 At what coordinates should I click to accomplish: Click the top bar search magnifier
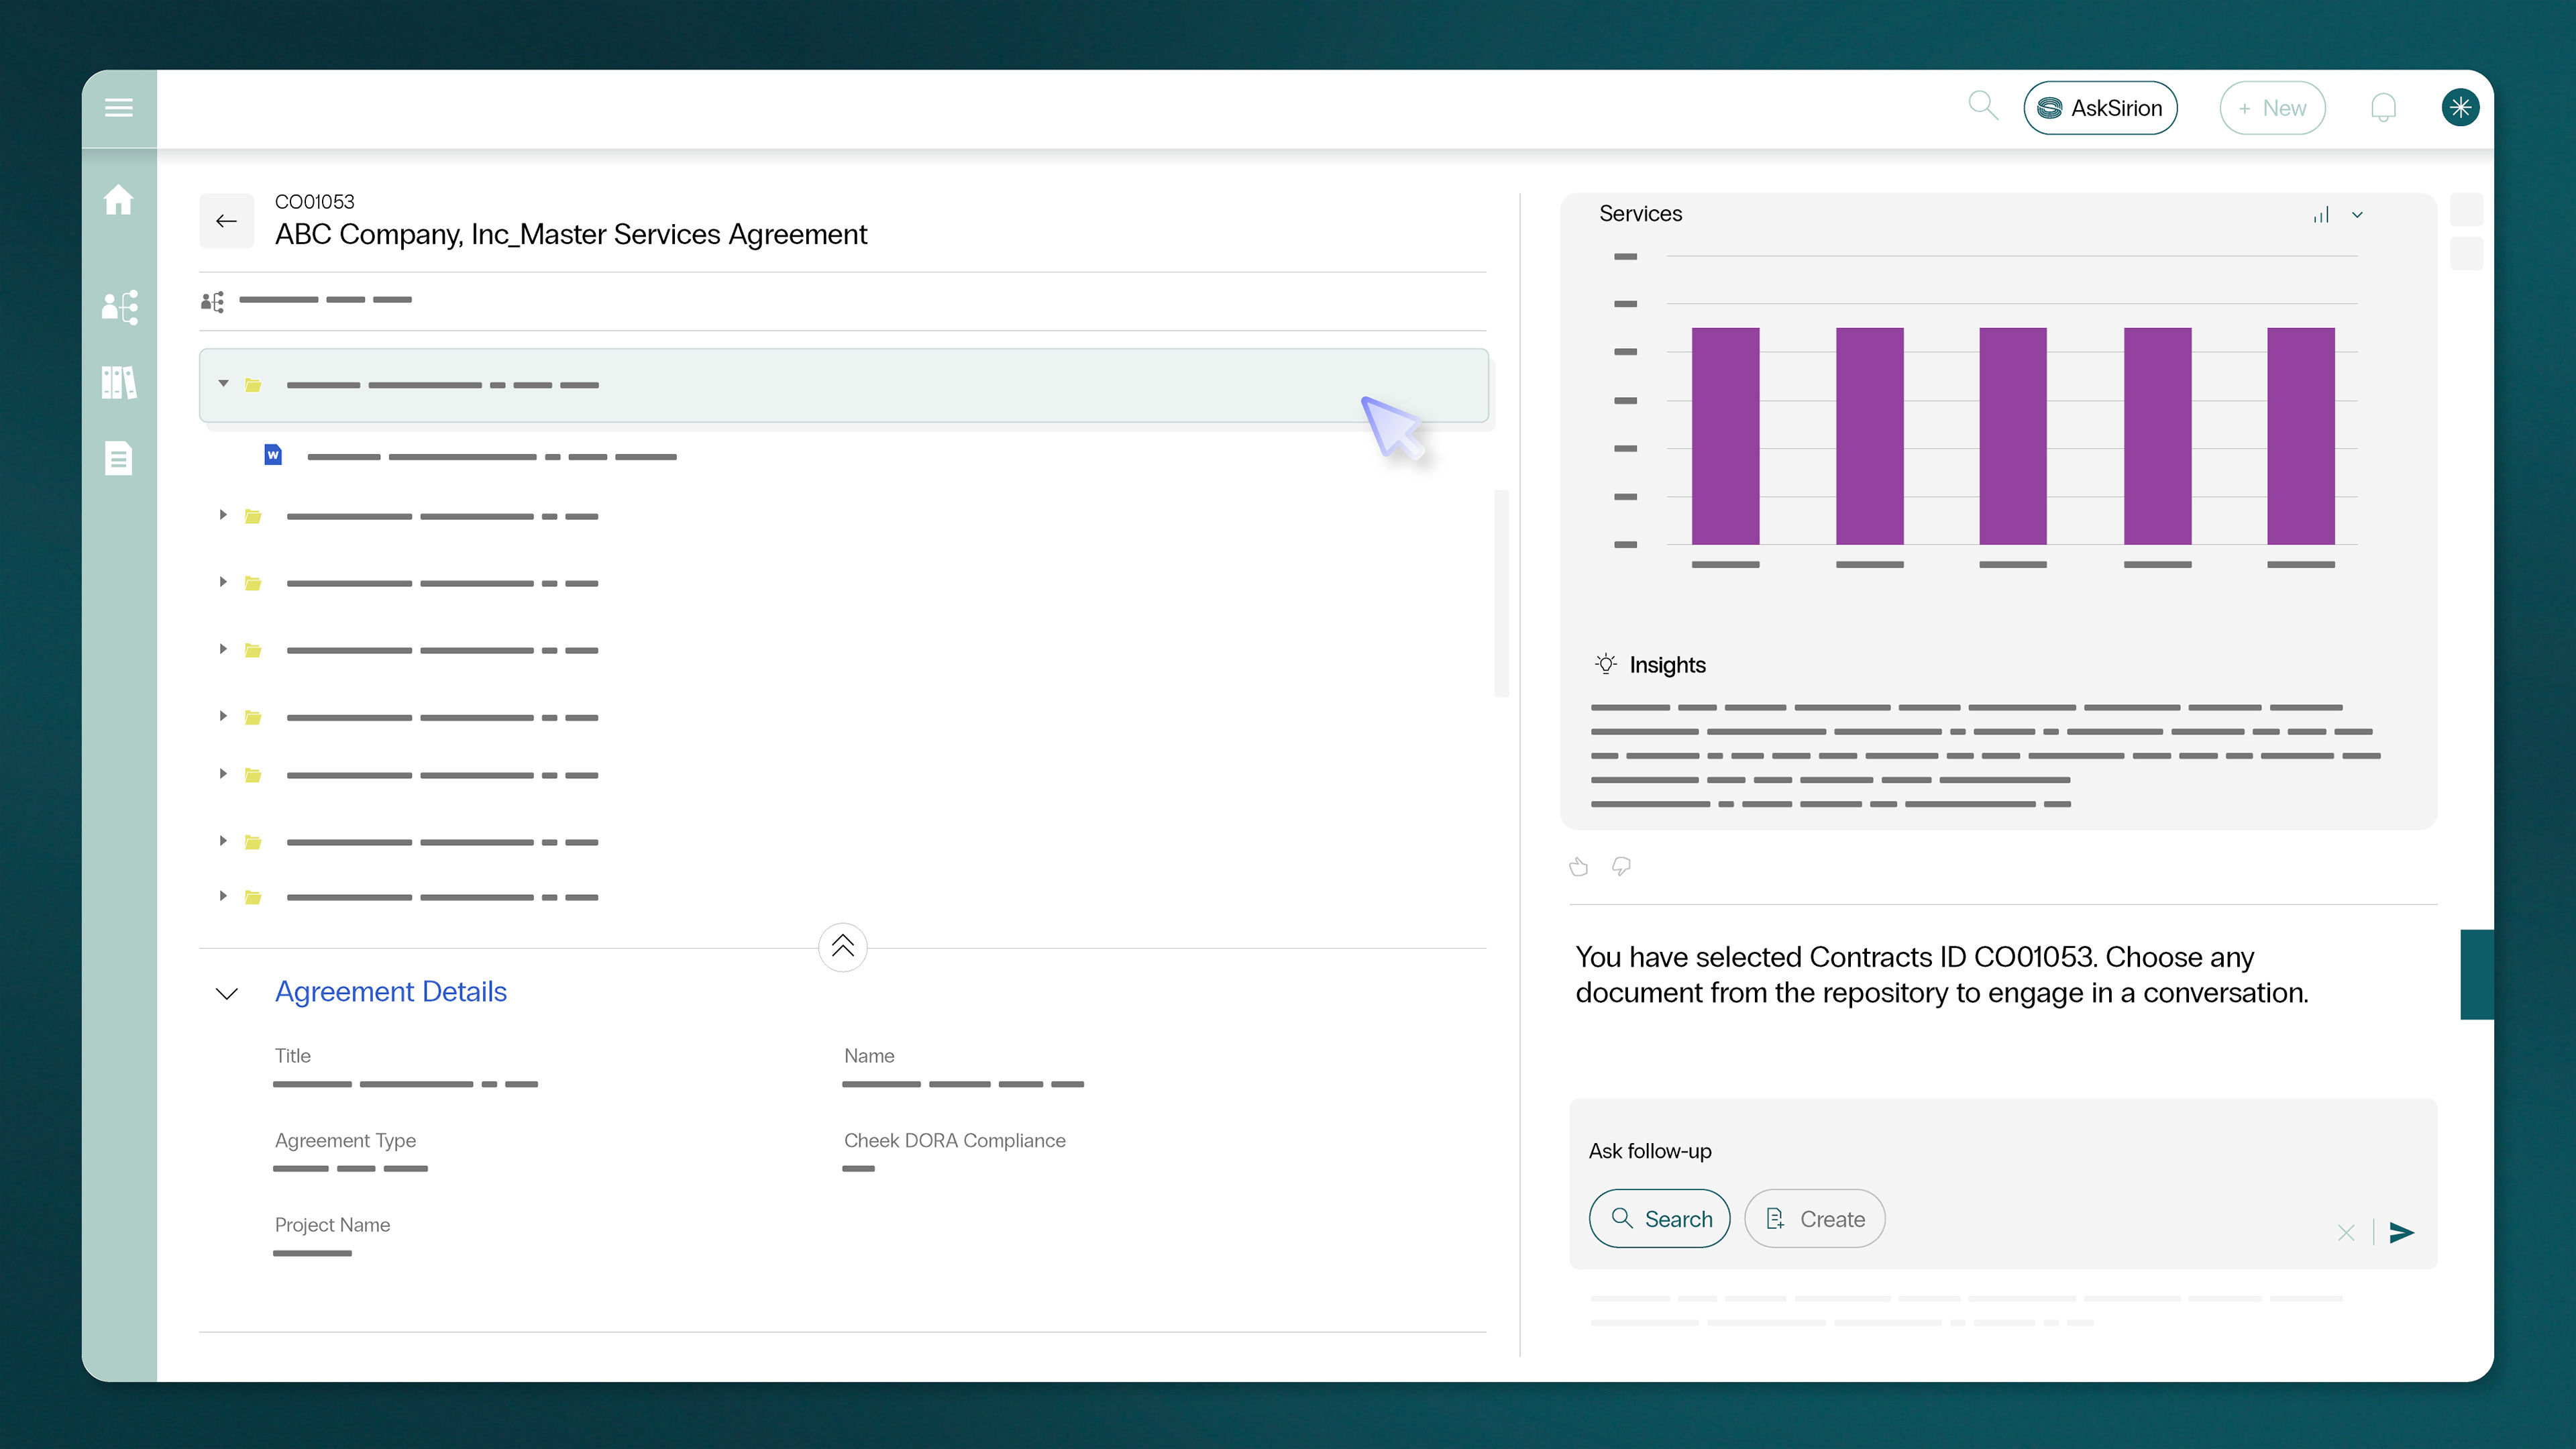point(1982,106)
